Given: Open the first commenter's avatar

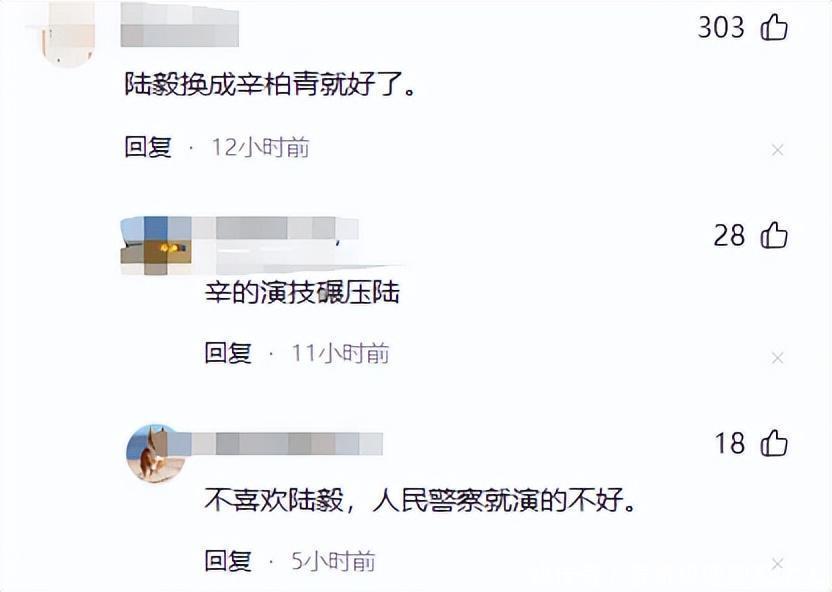Looking at the screenshot, I should tap(67, 33).
